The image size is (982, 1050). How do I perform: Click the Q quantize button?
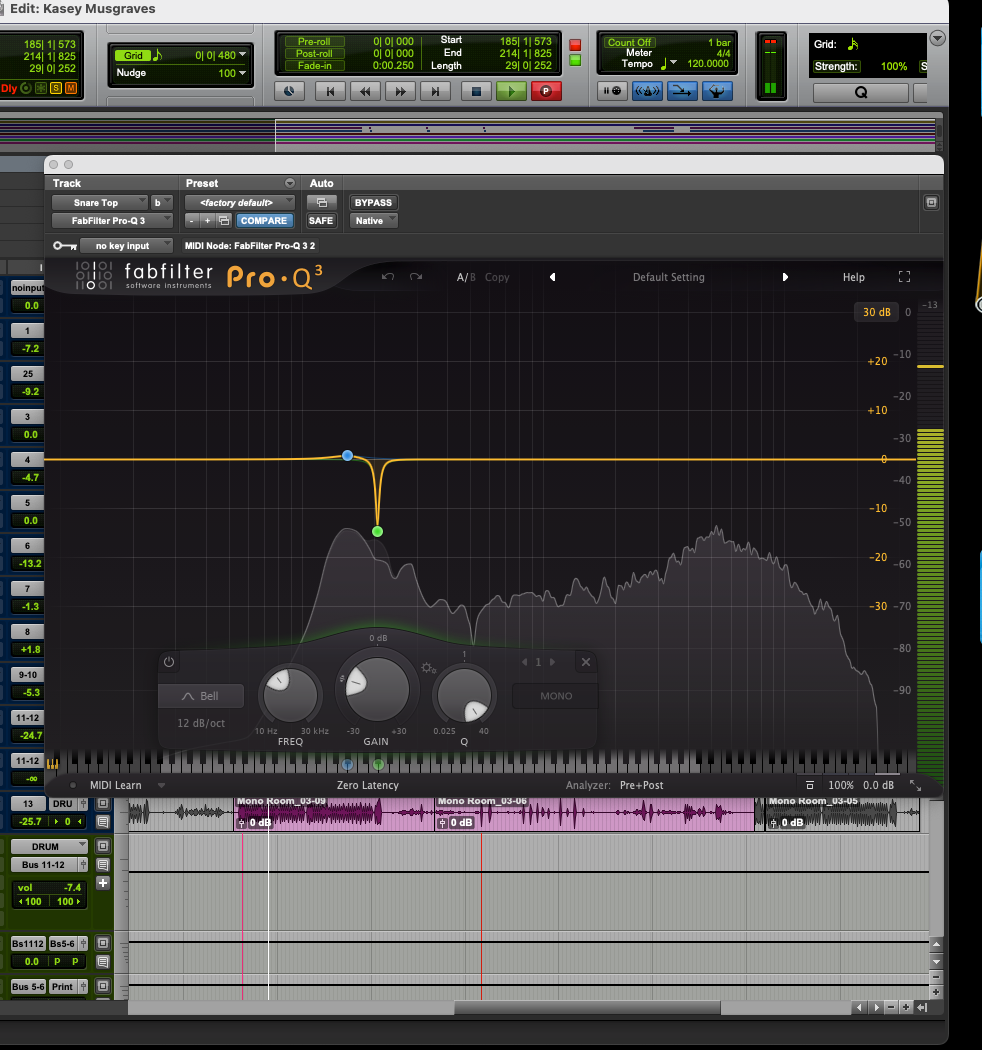click(x=860, y=92)
